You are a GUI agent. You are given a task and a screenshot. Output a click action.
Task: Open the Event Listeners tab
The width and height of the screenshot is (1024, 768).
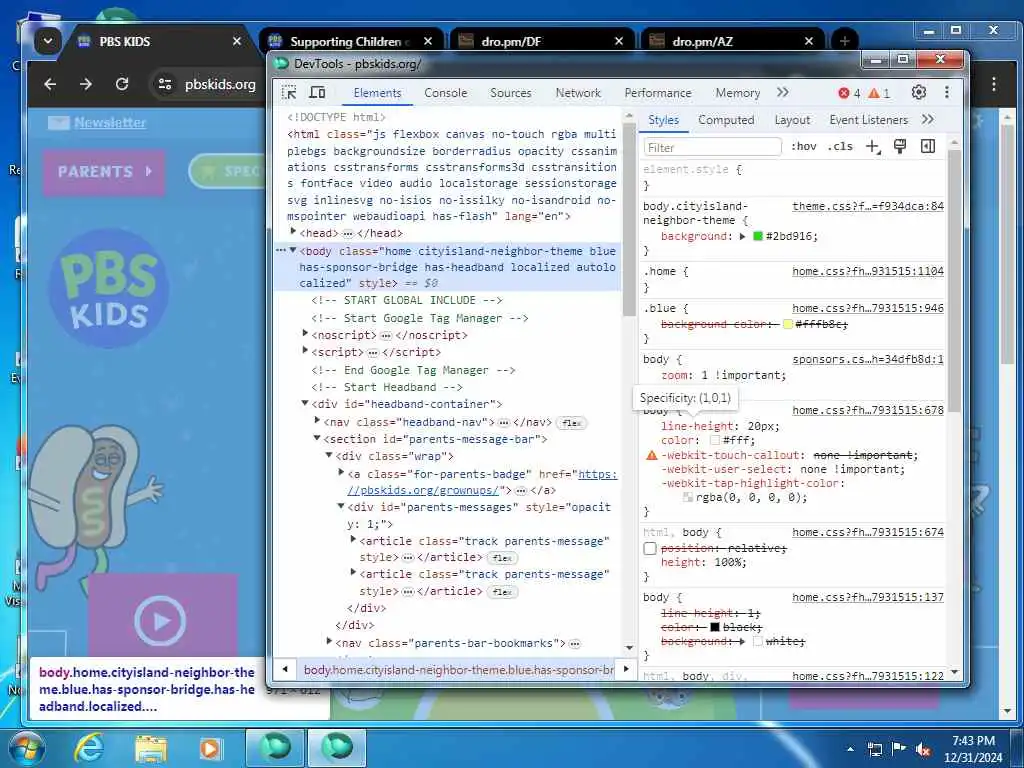tap(869, 120)
